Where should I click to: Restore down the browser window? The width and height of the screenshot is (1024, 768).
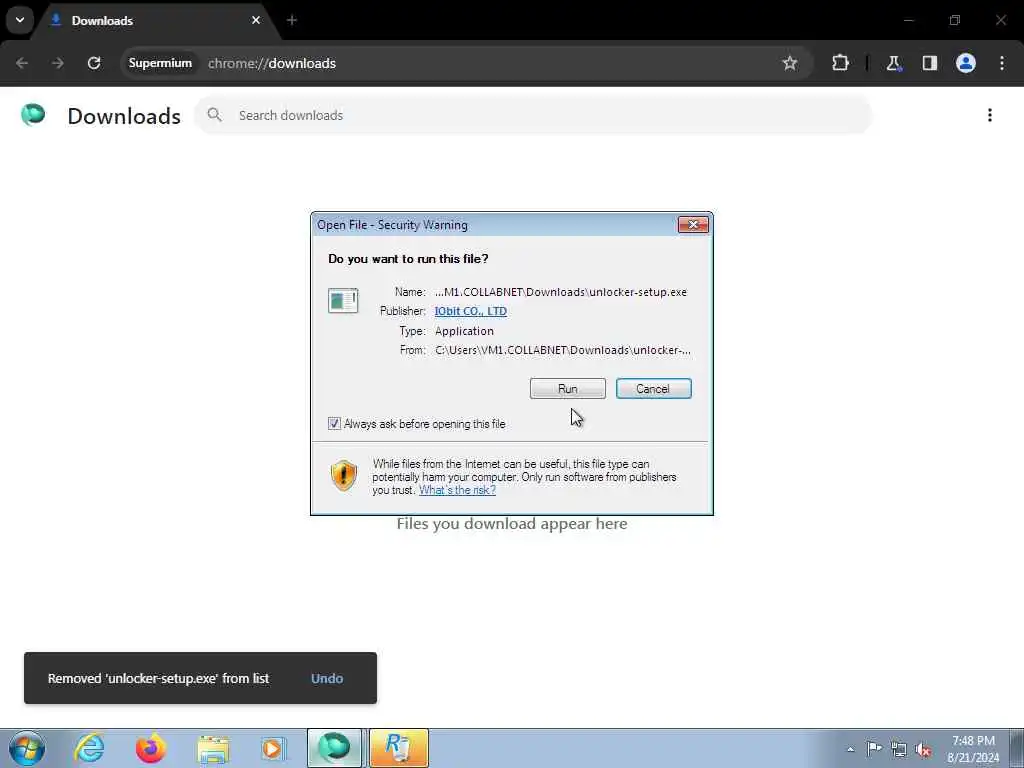955,20
